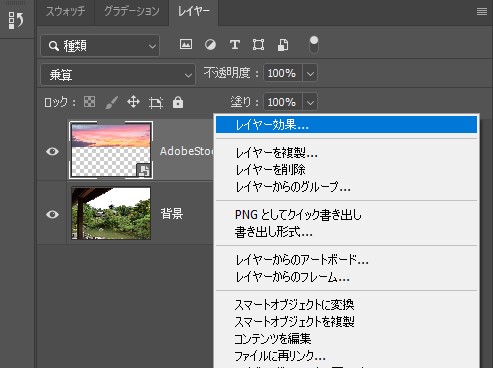Viewport: 493px width, 368px height.
Task: Choose 書き出し形式... menu item
Action: (346, 232)
